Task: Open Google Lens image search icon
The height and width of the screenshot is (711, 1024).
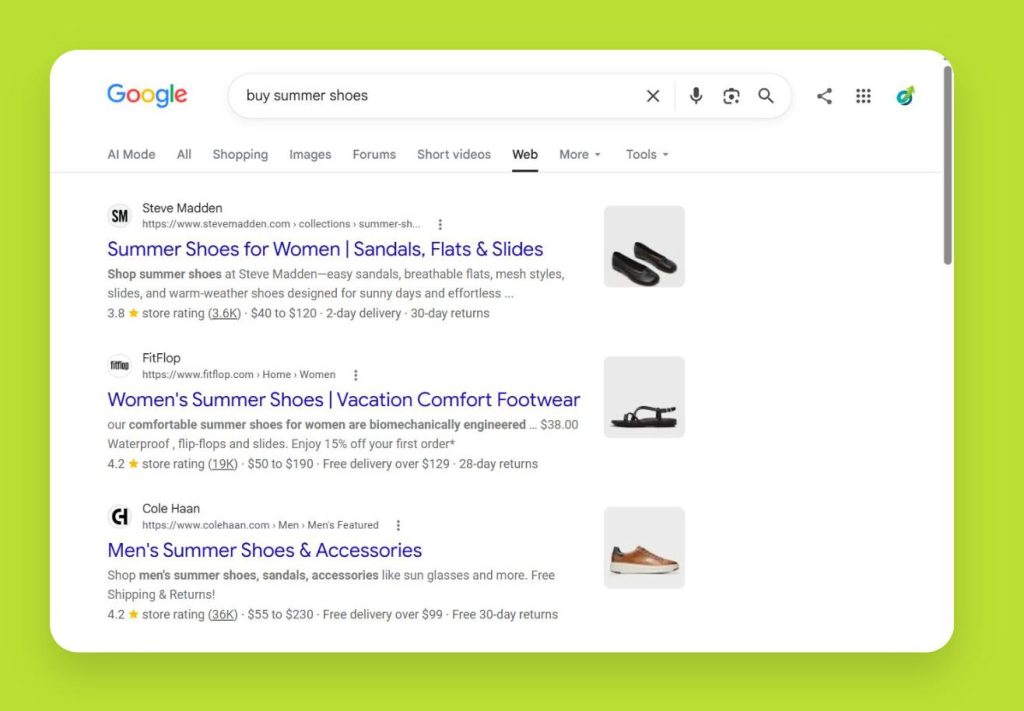Action: coord(731,96)
